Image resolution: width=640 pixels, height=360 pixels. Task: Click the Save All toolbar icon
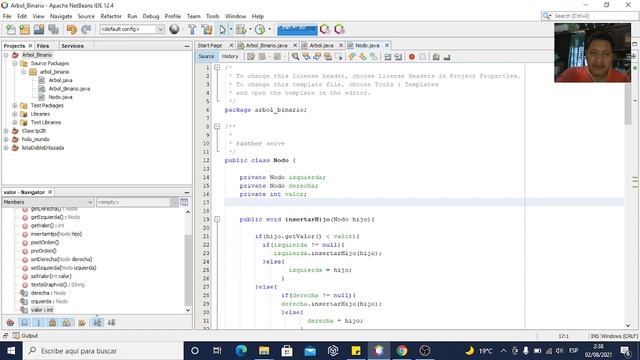pos(53,29)
